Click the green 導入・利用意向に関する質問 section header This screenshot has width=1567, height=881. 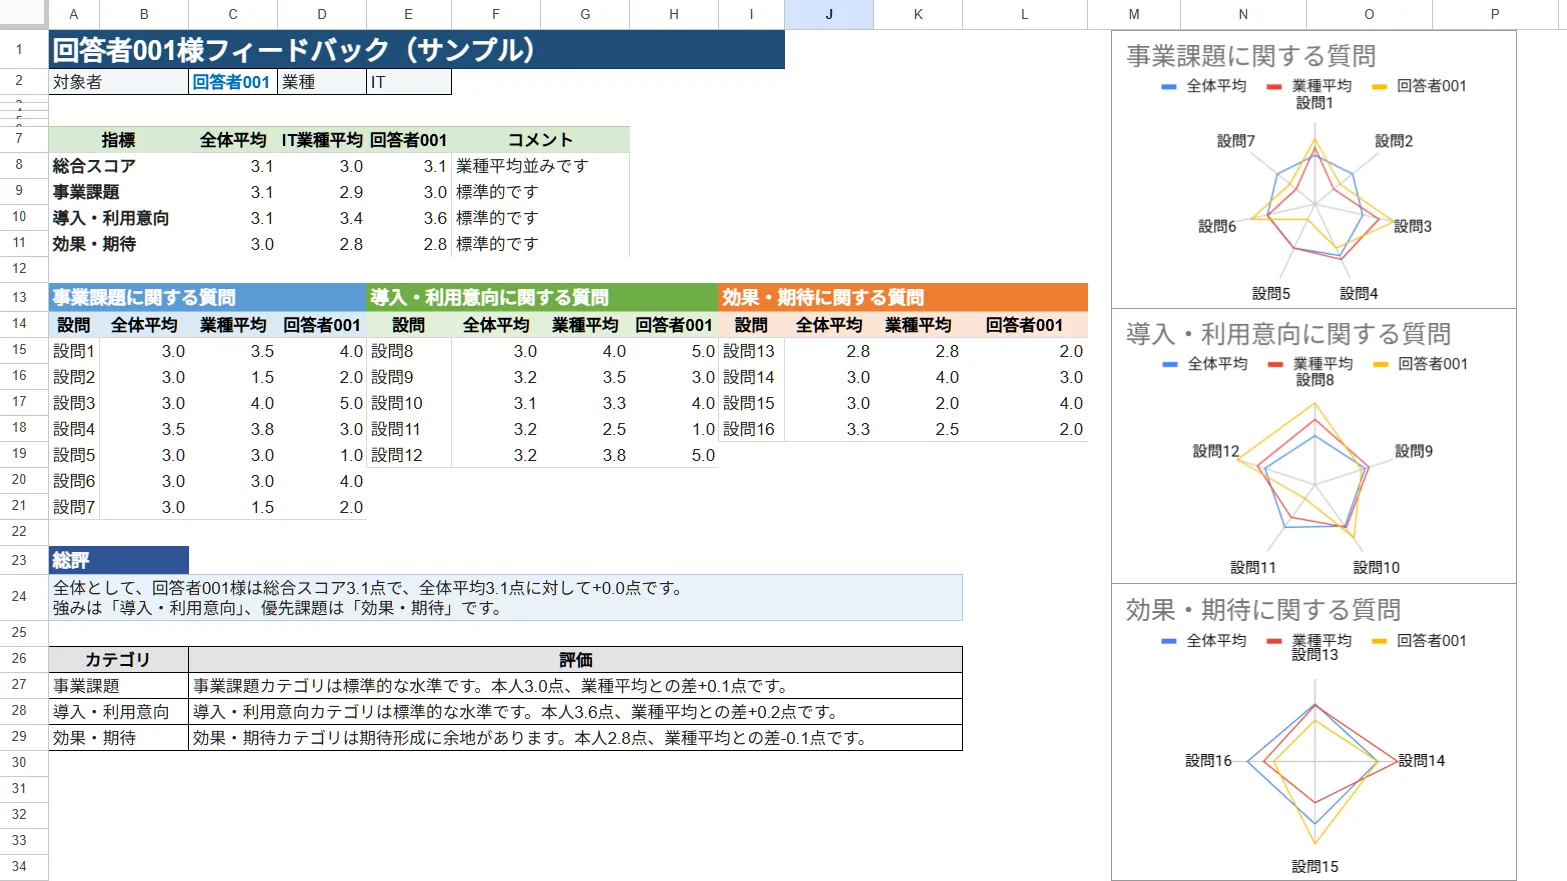[542, 297]
